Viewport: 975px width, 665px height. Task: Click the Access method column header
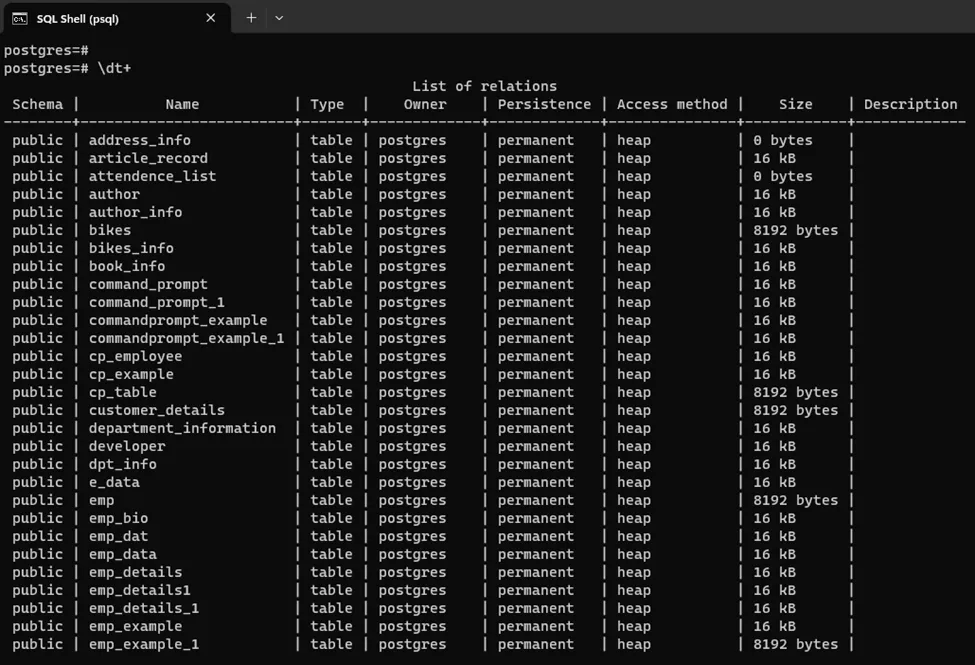(x=672, y=104)
